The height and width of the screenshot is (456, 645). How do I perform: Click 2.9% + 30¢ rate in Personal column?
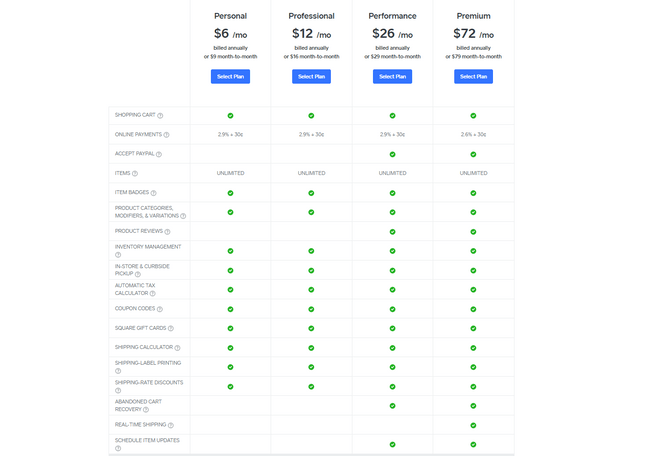tap(230, 134)
